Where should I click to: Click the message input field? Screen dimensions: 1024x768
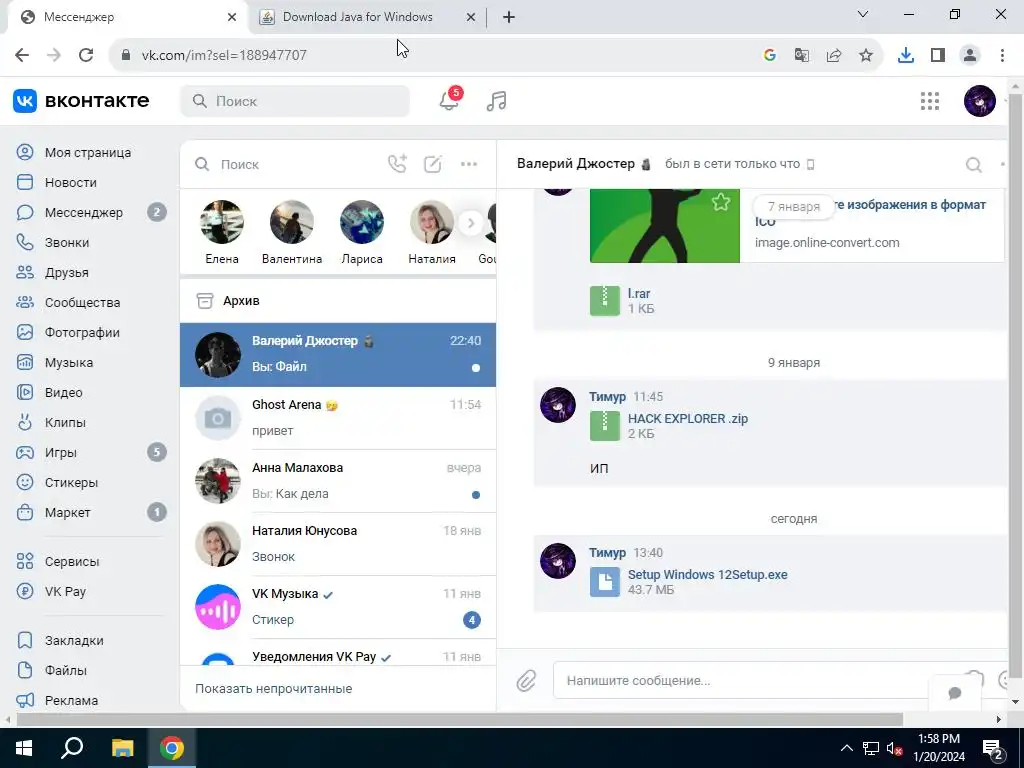tap(744, 680)
